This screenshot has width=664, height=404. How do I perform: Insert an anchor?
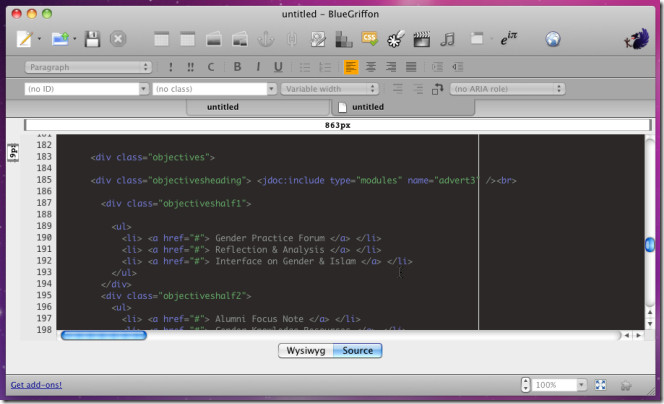(266, 39)
